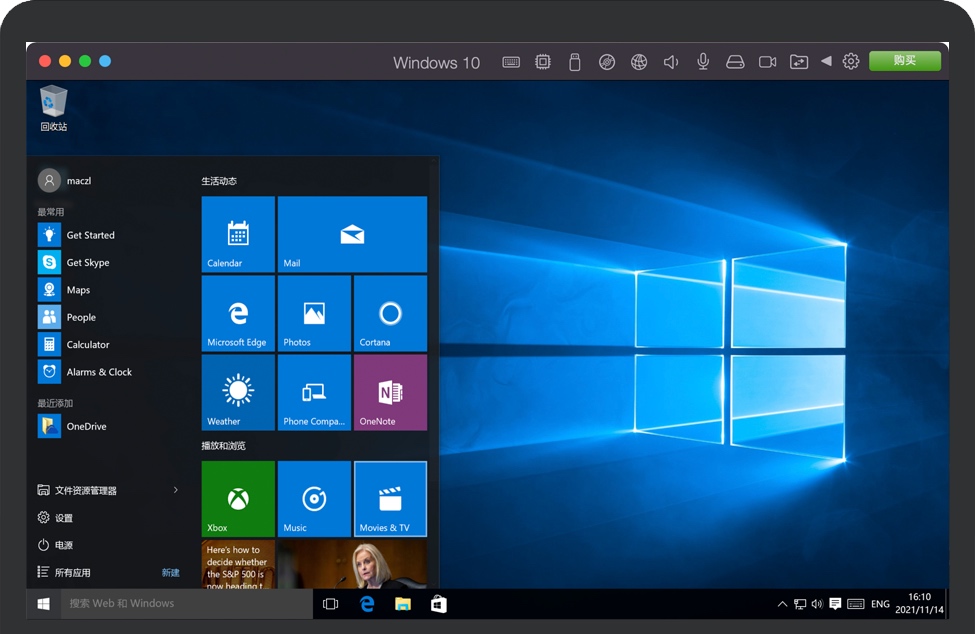Viewport: 975px width, 634px height.
Task: Click the Task View taskbar icon
Action: tap(330, 604)
